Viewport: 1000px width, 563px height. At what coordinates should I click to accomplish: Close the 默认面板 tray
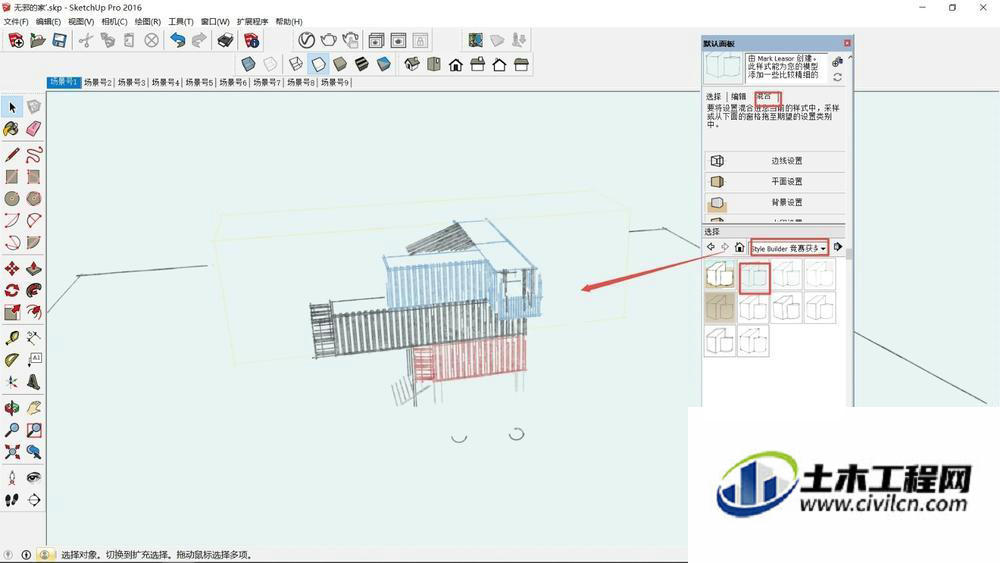(847, 43)
